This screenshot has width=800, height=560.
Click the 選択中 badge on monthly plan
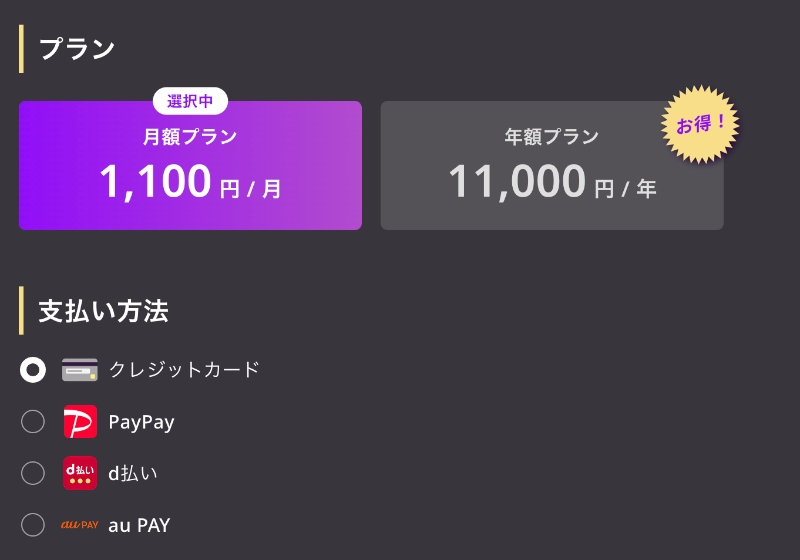tap(190, 101)
